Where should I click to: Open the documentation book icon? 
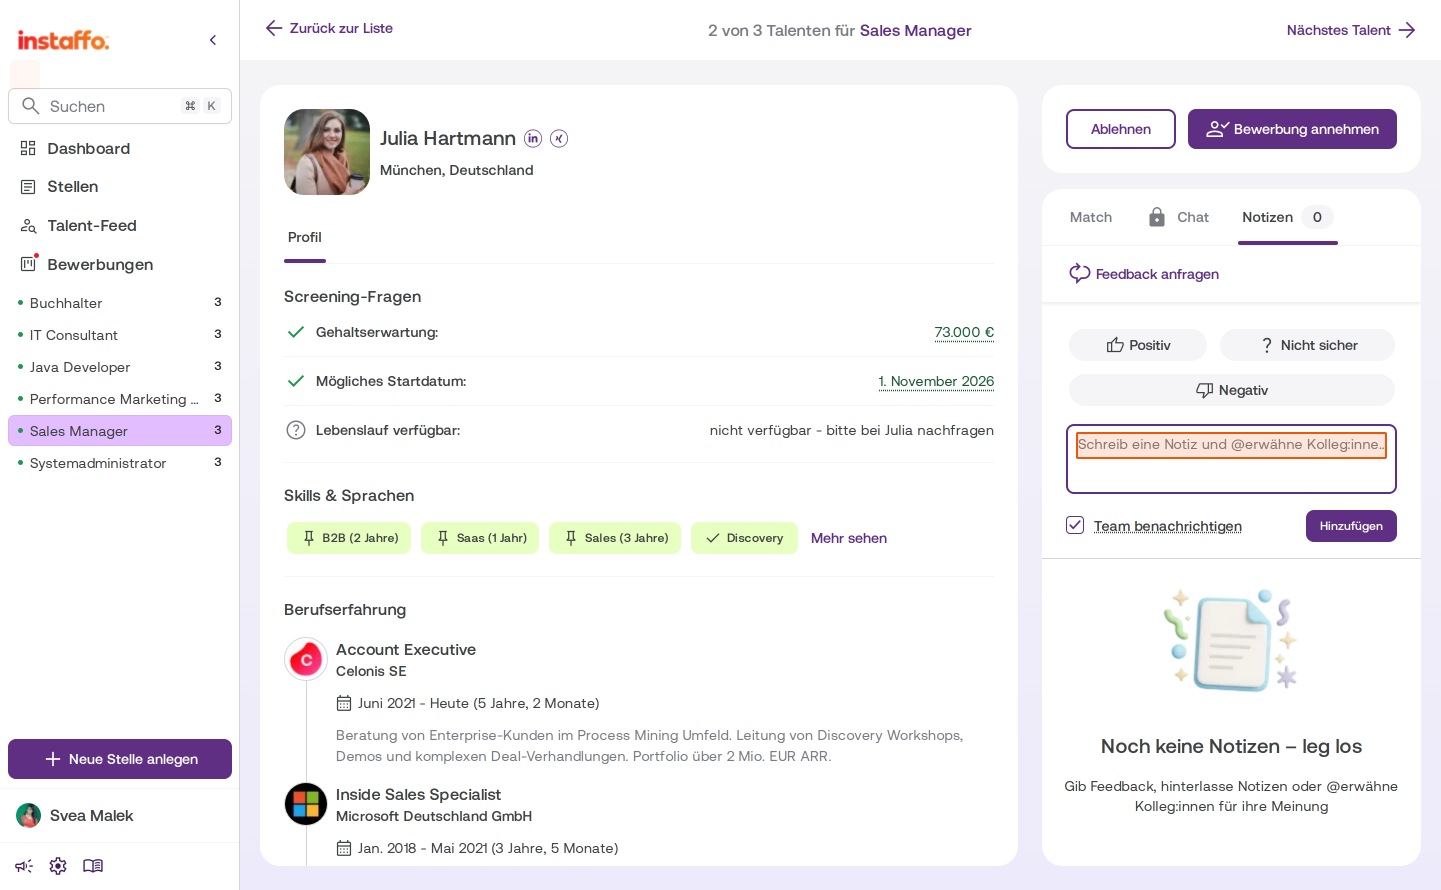click(93, 866)
